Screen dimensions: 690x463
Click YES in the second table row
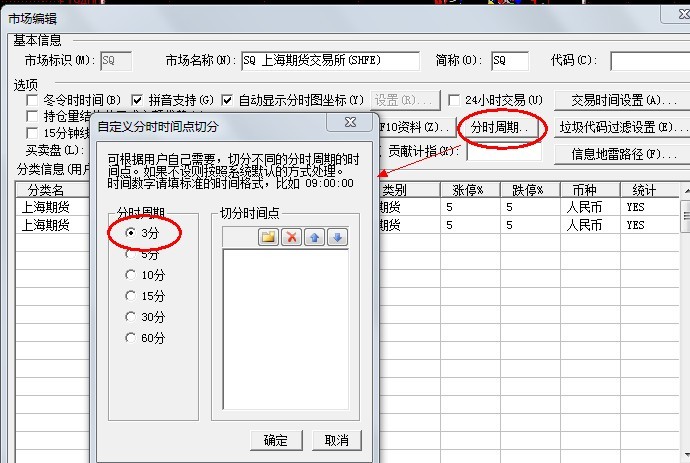point(635,225)
